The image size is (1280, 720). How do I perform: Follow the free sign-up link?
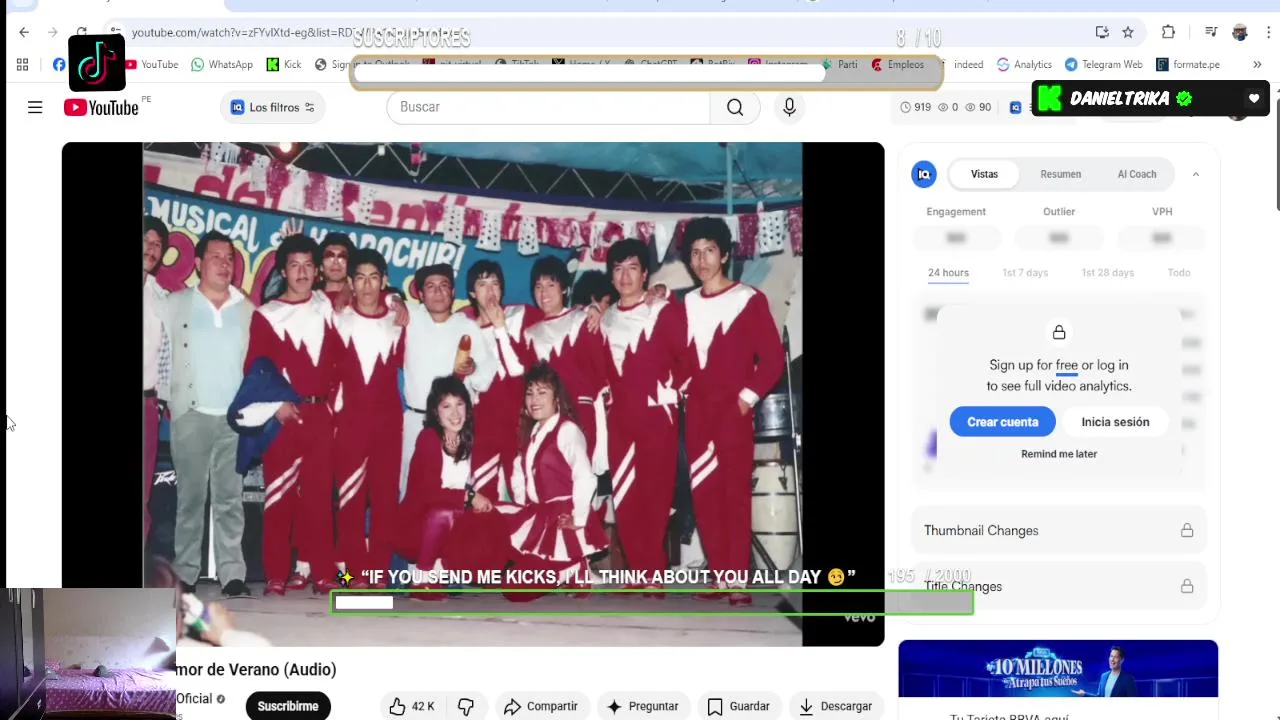tap(1066, 366)
